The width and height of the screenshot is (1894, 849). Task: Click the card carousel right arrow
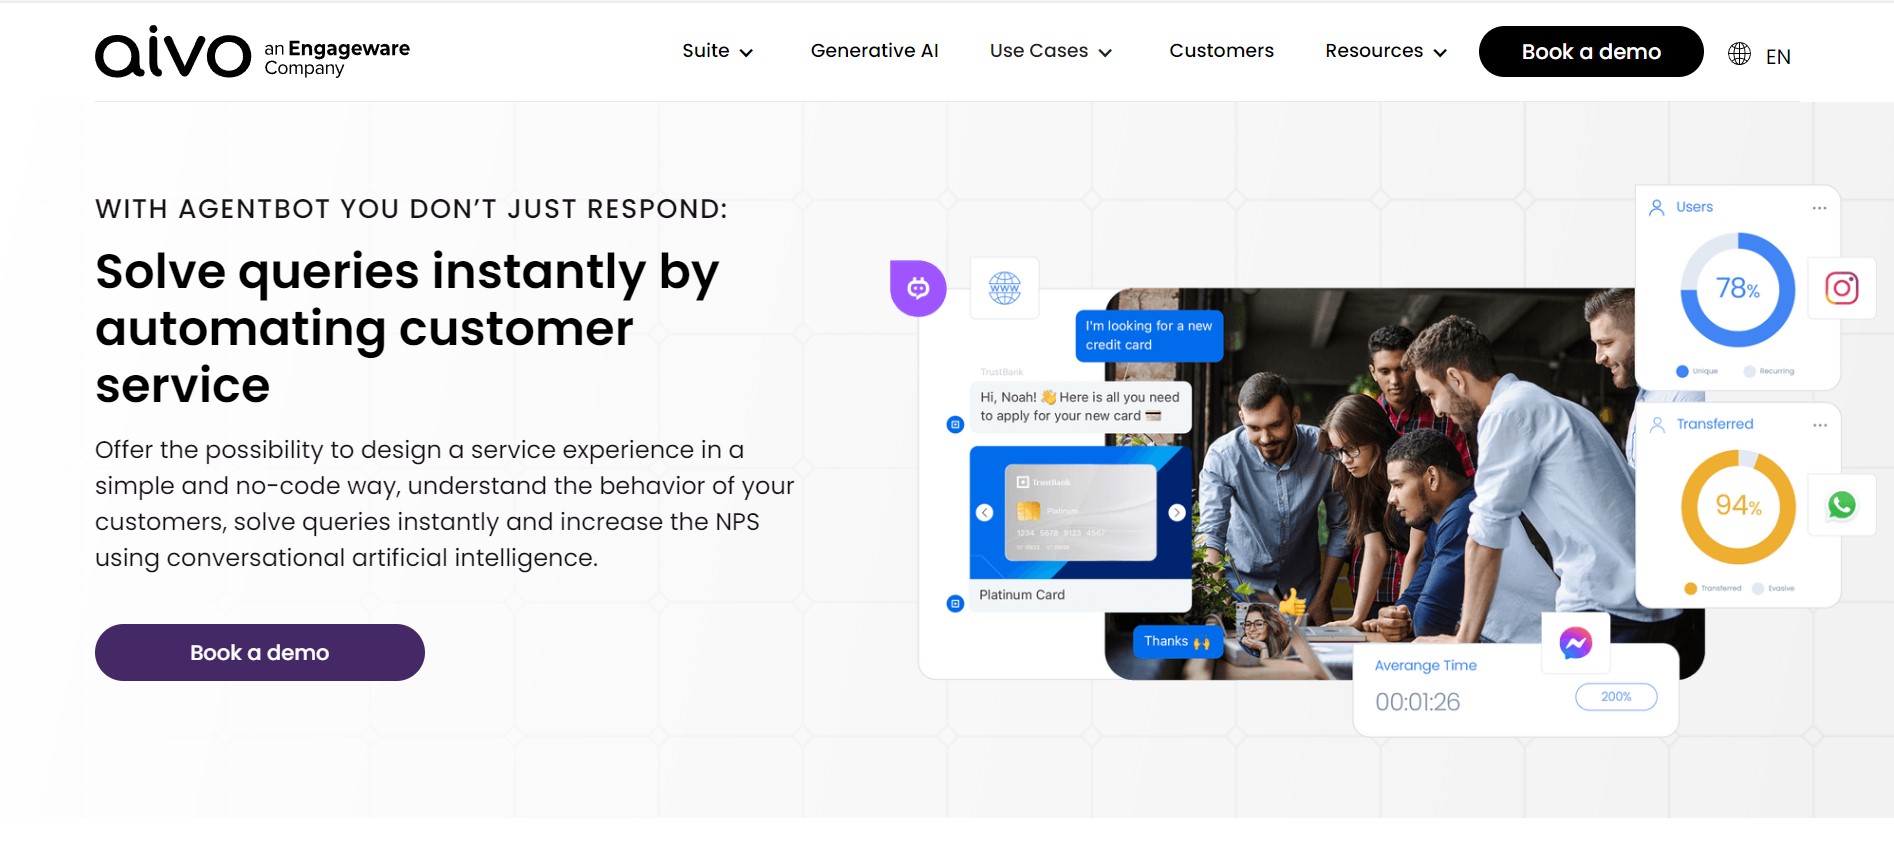click(1177, 512)
